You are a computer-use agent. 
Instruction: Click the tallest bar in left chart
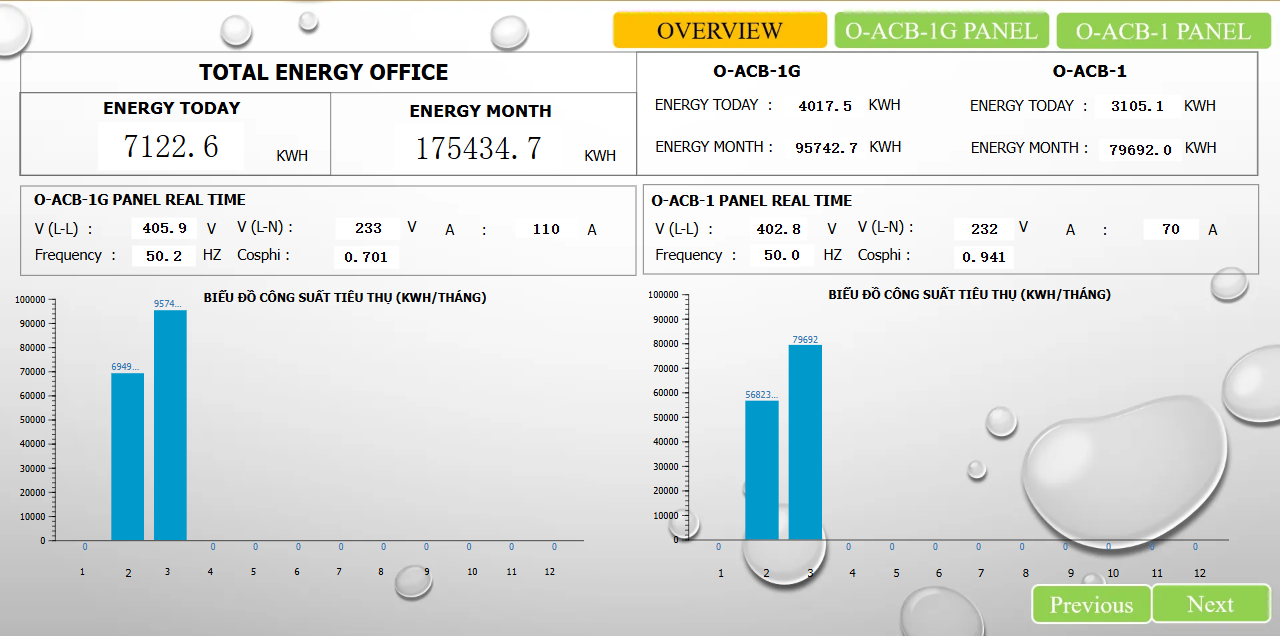click(x=170, y=425)
